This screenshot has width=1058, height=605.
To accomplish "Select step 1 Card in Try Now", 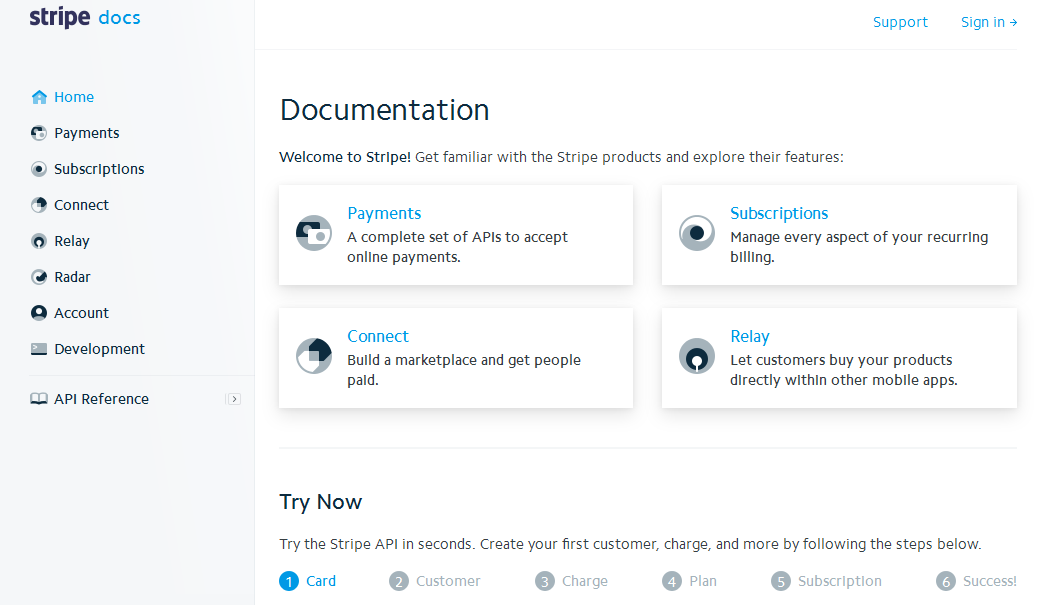I will [309, 581].
